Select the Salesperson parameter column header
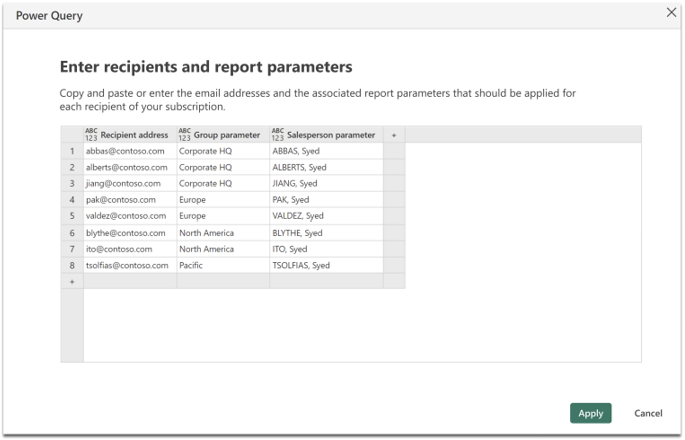685x440 pixels. pyautogui.click(x=326, y=135)
